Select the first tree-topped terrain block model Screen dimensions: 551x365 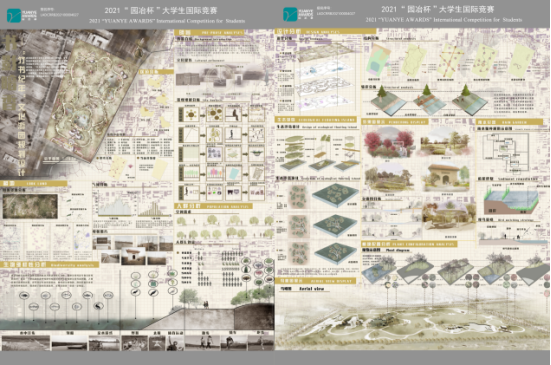pyautogui.click(x=388, y=100)
